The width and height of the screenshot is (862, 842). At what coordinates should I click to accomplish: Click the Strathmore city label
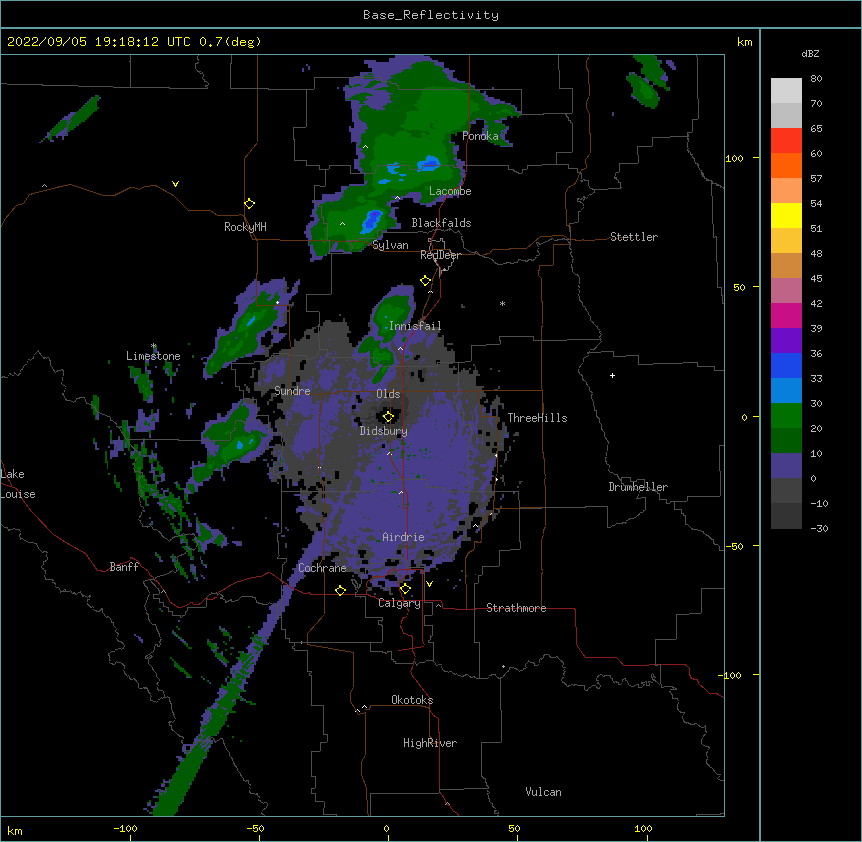pos(516,608)
